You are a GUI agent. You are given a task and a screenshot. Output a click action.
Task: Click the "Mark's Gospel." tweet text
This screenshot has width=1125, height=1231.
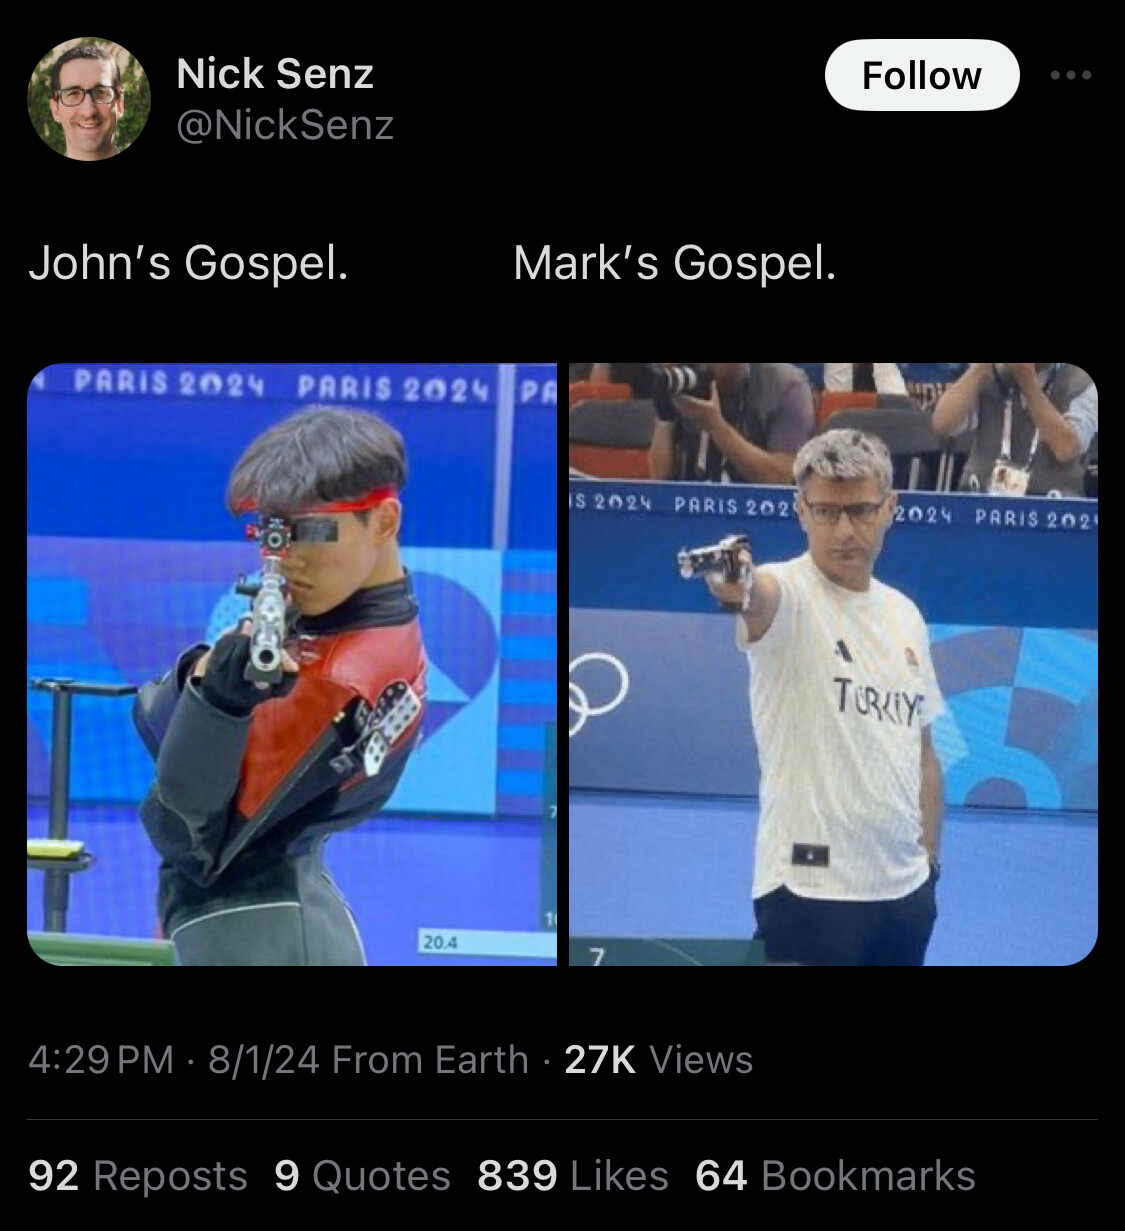pos(674,263)
